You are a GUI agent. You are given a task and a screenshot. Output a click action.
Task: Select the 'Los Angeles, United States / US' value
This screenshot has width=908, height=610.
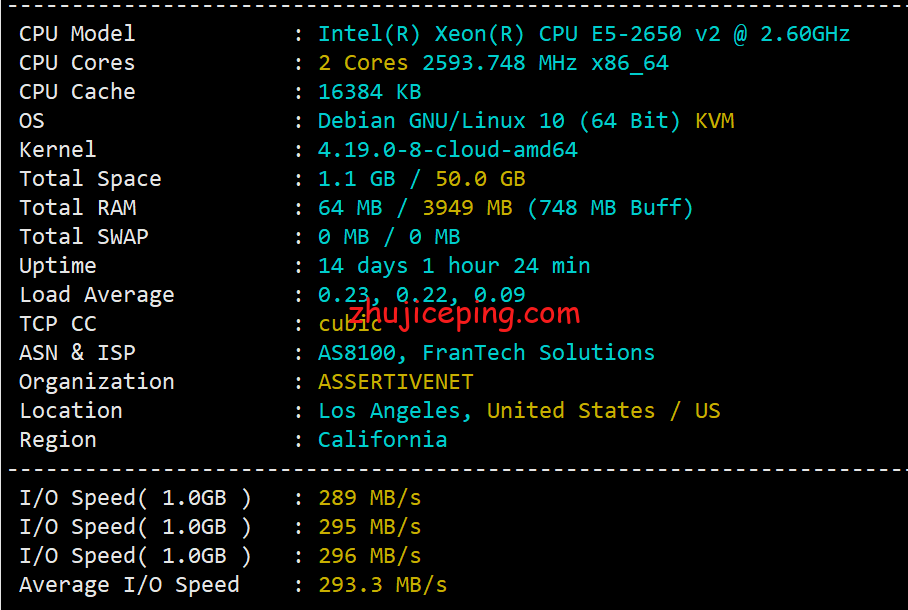click(x=519, y=411)
